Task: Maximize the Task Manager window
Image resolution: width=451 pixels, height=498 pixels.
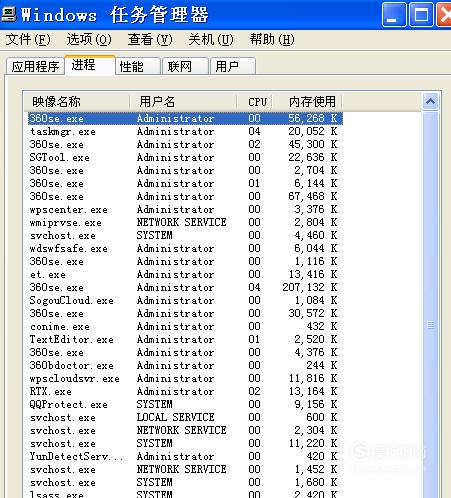Action: 421,14
